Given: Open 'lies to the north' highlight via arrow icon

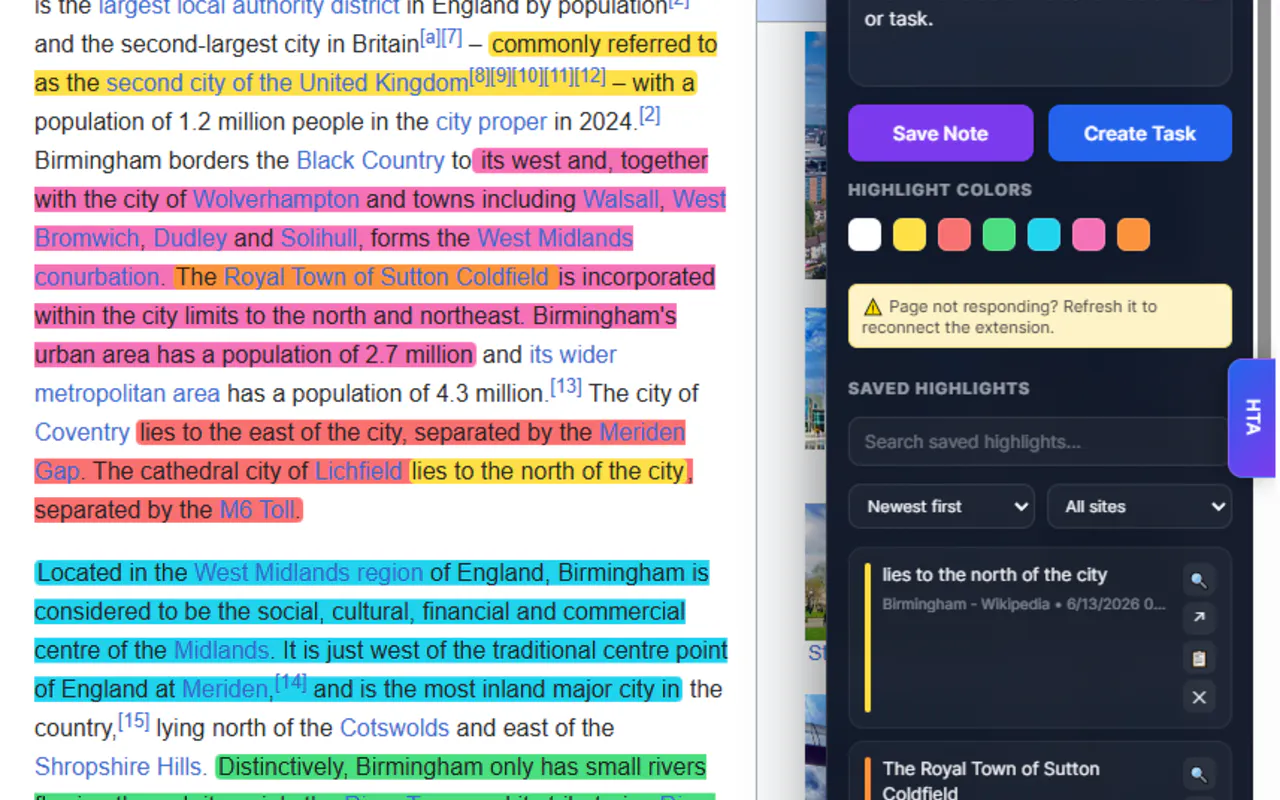Looking at the screenshot, I should point(1199,618).
